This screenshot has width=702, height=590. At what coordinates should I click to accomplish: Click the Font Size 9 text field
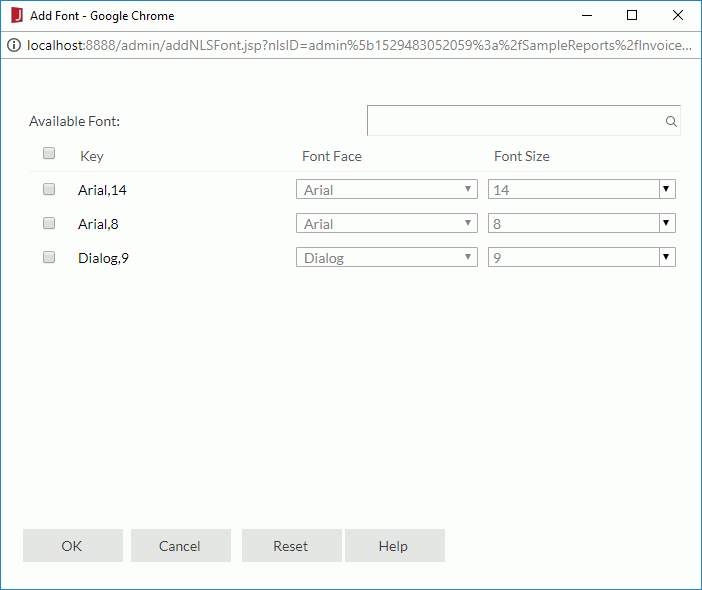[x=573, y=257]
